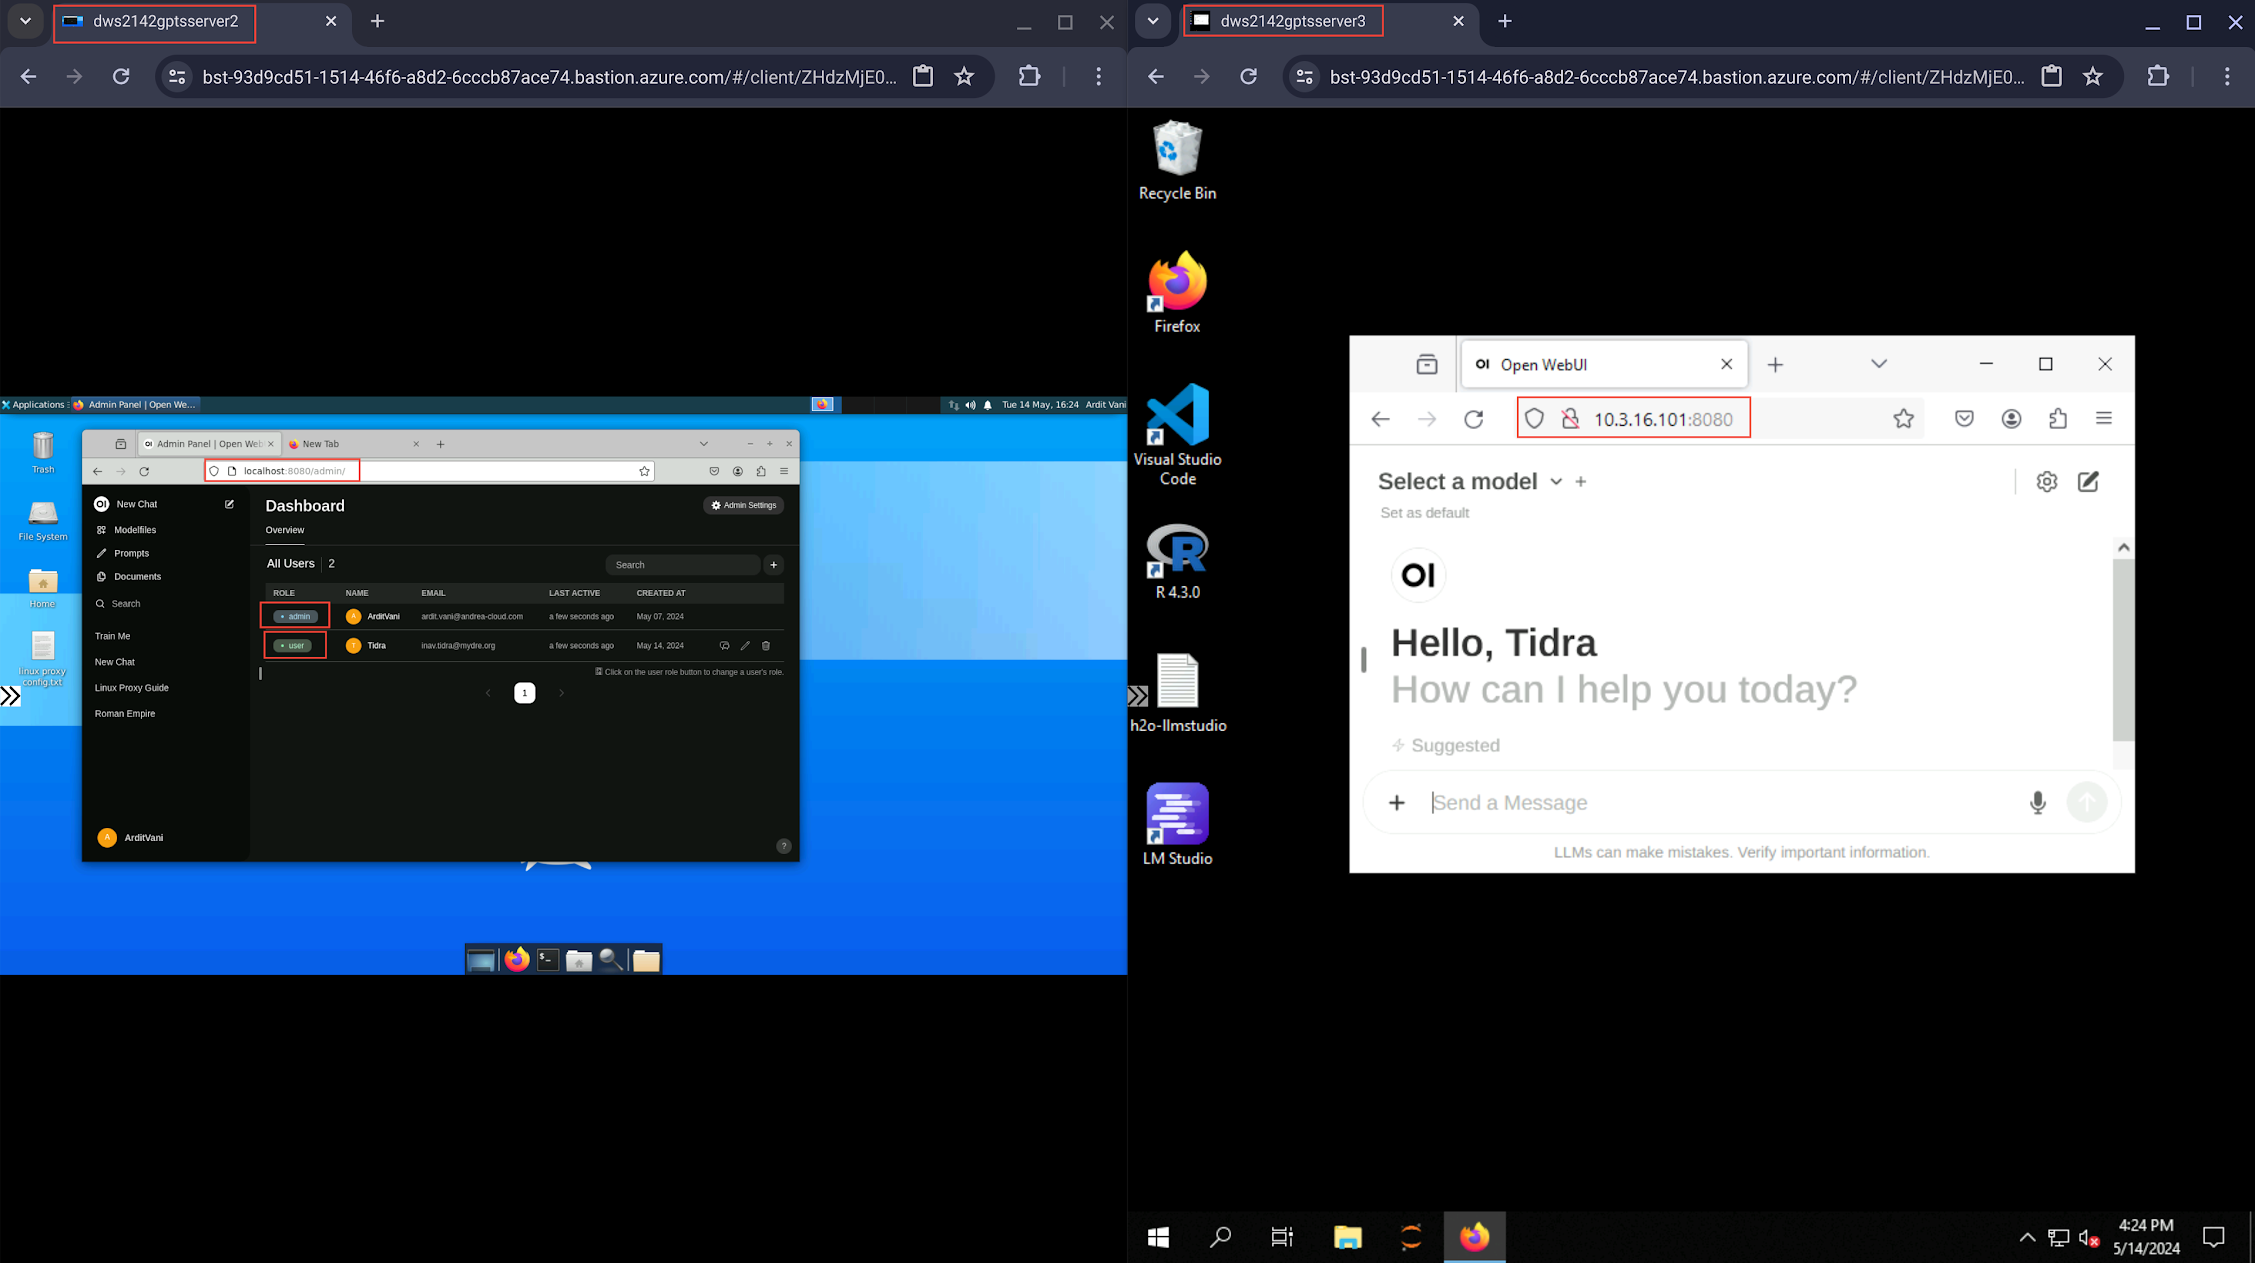Click the microphone voice input icon

coord(2038,803)
